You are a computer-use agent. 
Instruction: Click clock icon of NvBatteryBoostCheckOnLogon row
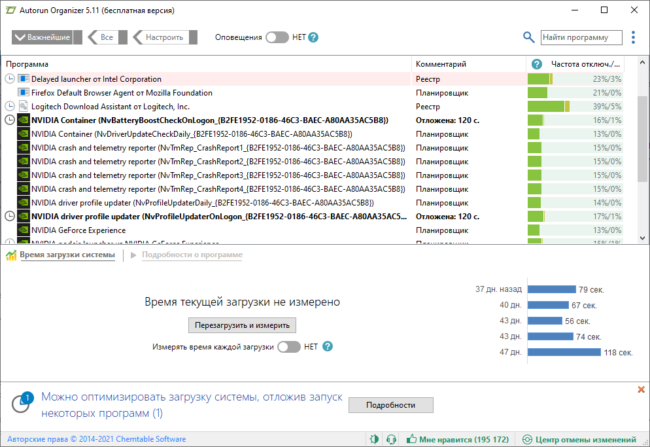[10, 120]
